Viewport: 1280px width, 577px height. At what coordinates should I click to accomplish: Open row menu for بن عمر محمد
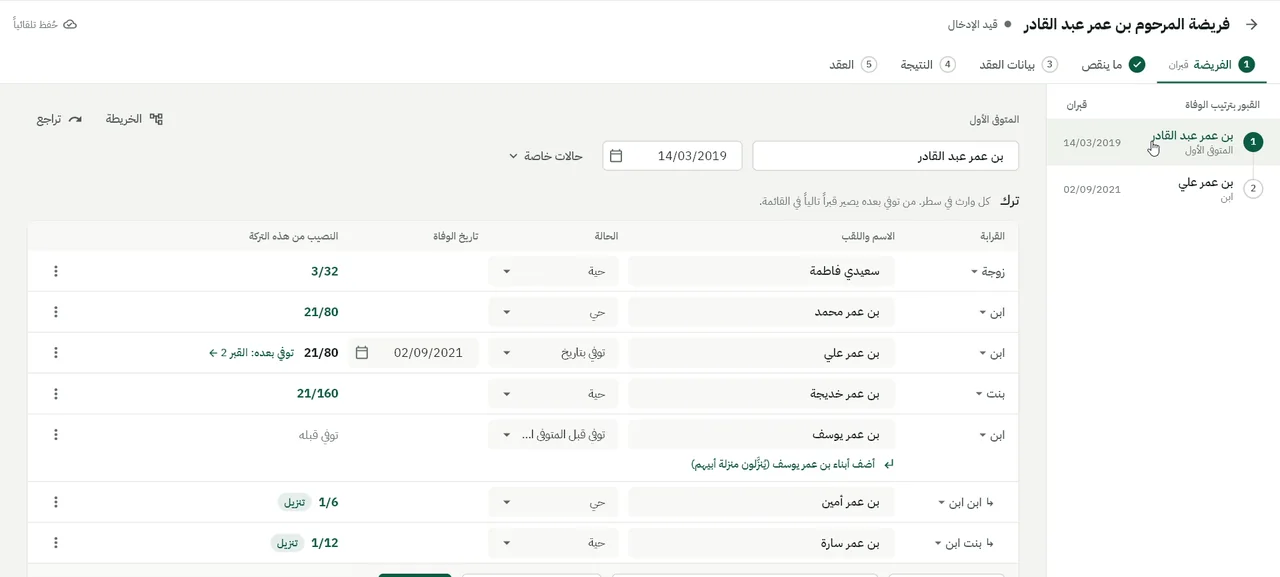(x=56, y=312)
